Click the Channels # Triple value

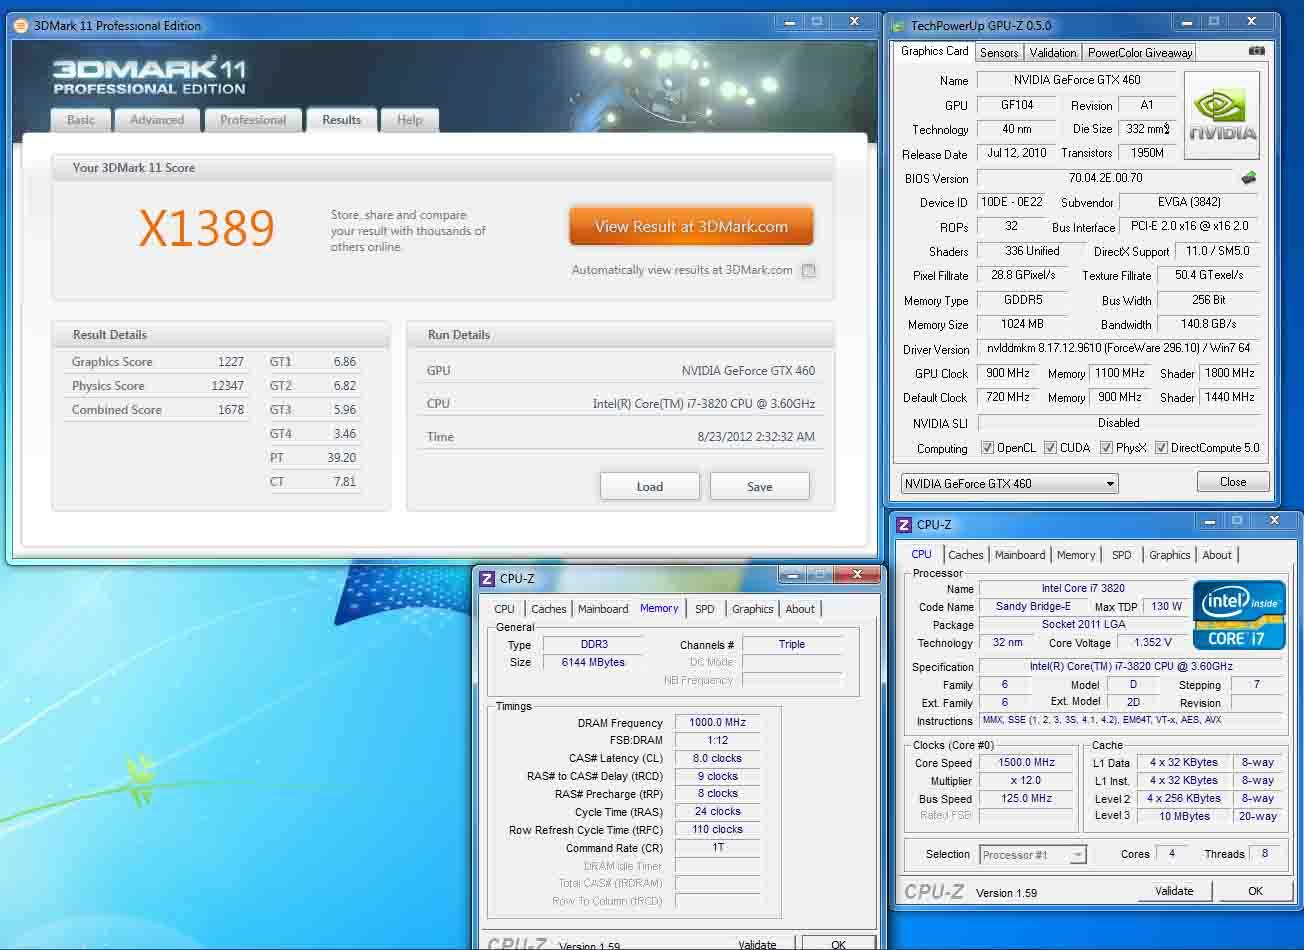coord(792,644)
